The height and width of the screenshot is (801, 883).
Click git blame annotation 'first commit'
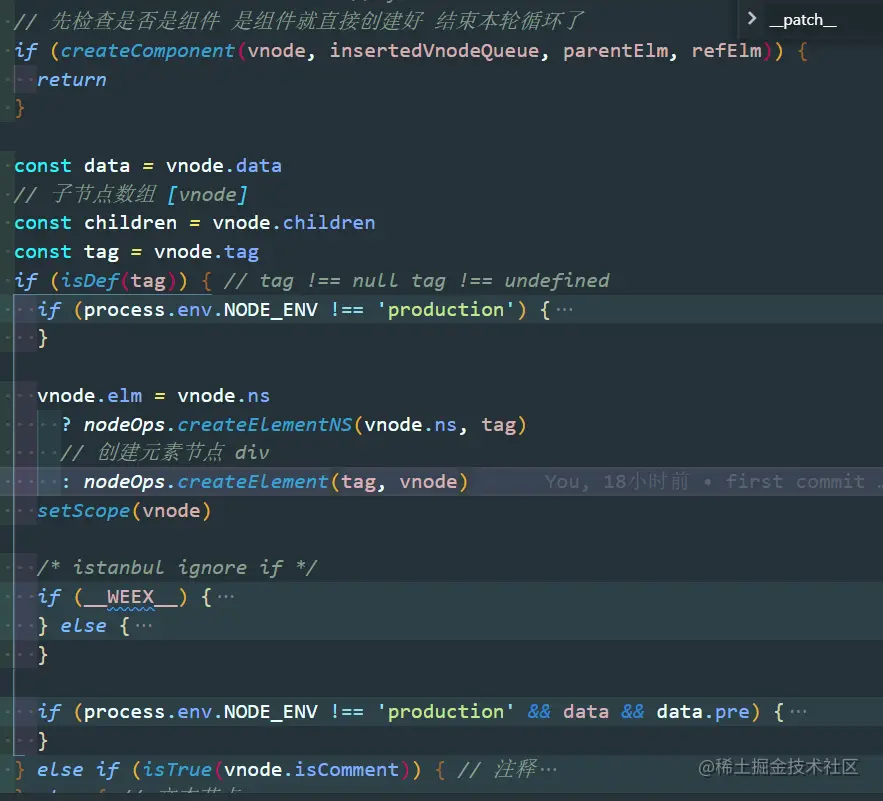tap(795, 482)
